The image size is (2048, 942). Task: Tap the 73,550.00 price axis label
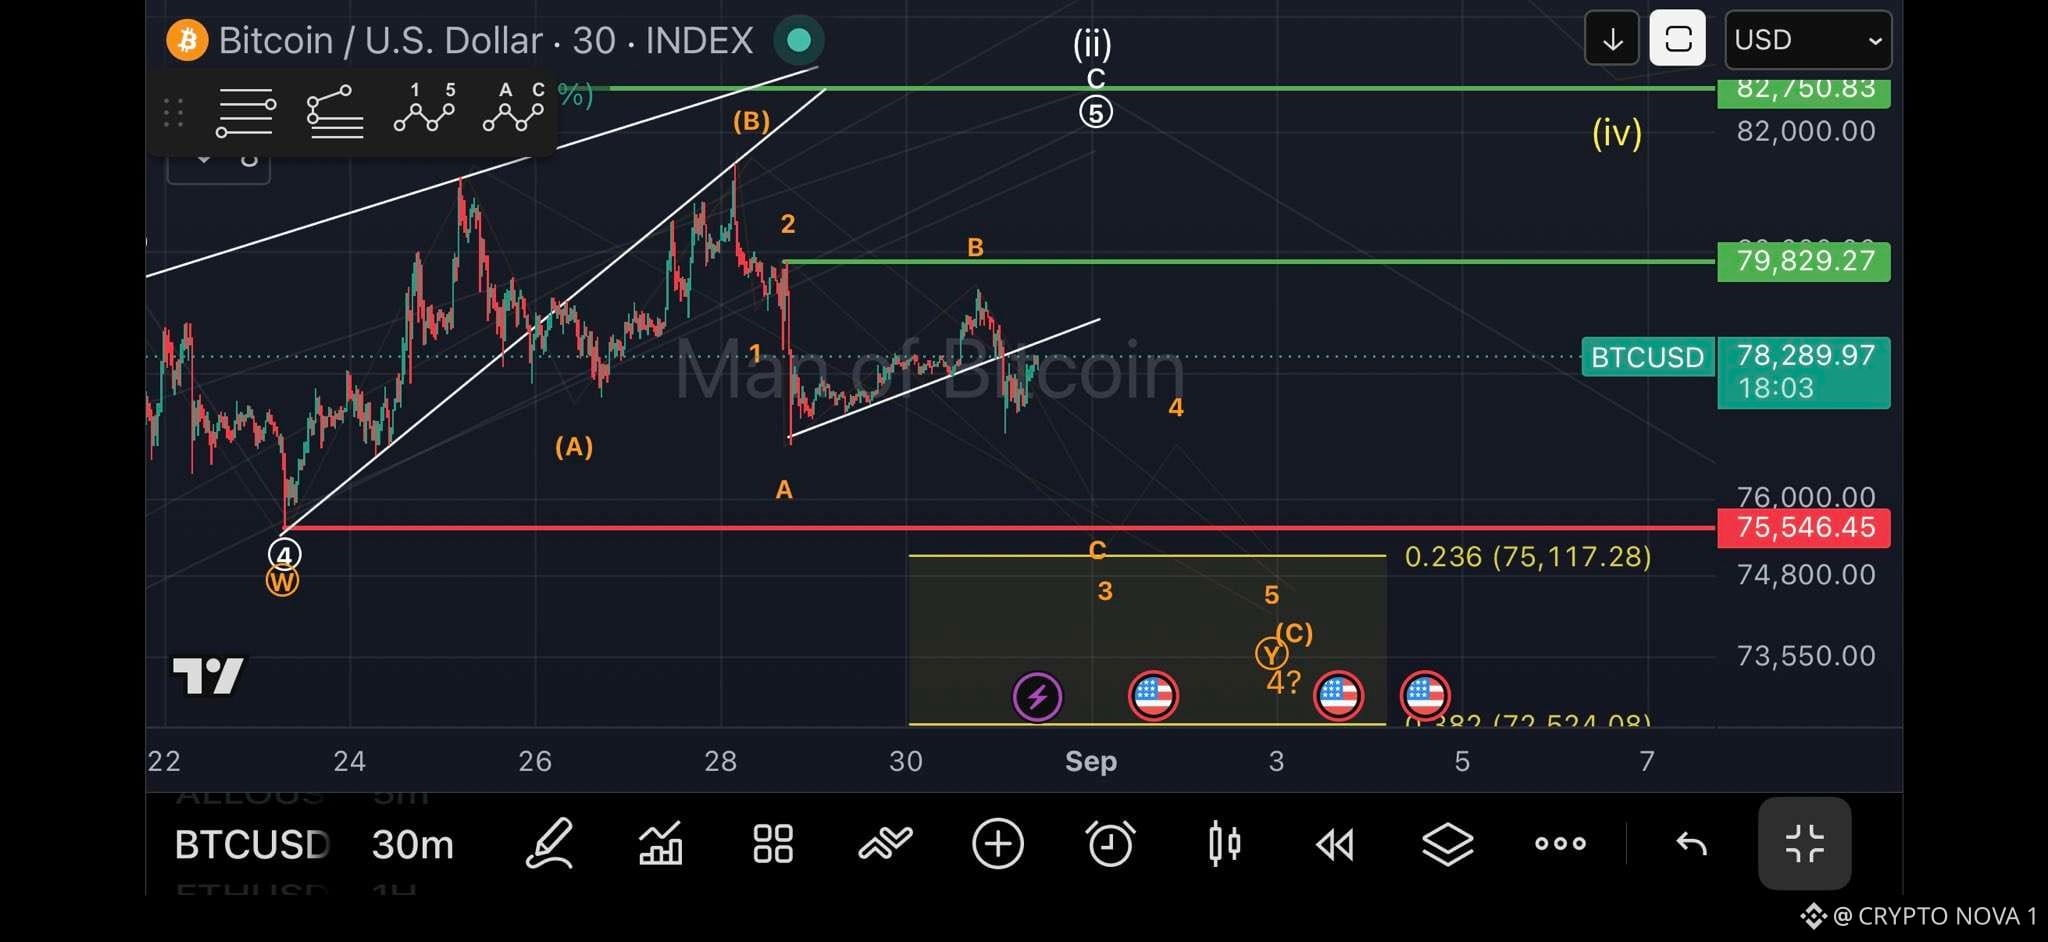click(x=1806, y=656)
